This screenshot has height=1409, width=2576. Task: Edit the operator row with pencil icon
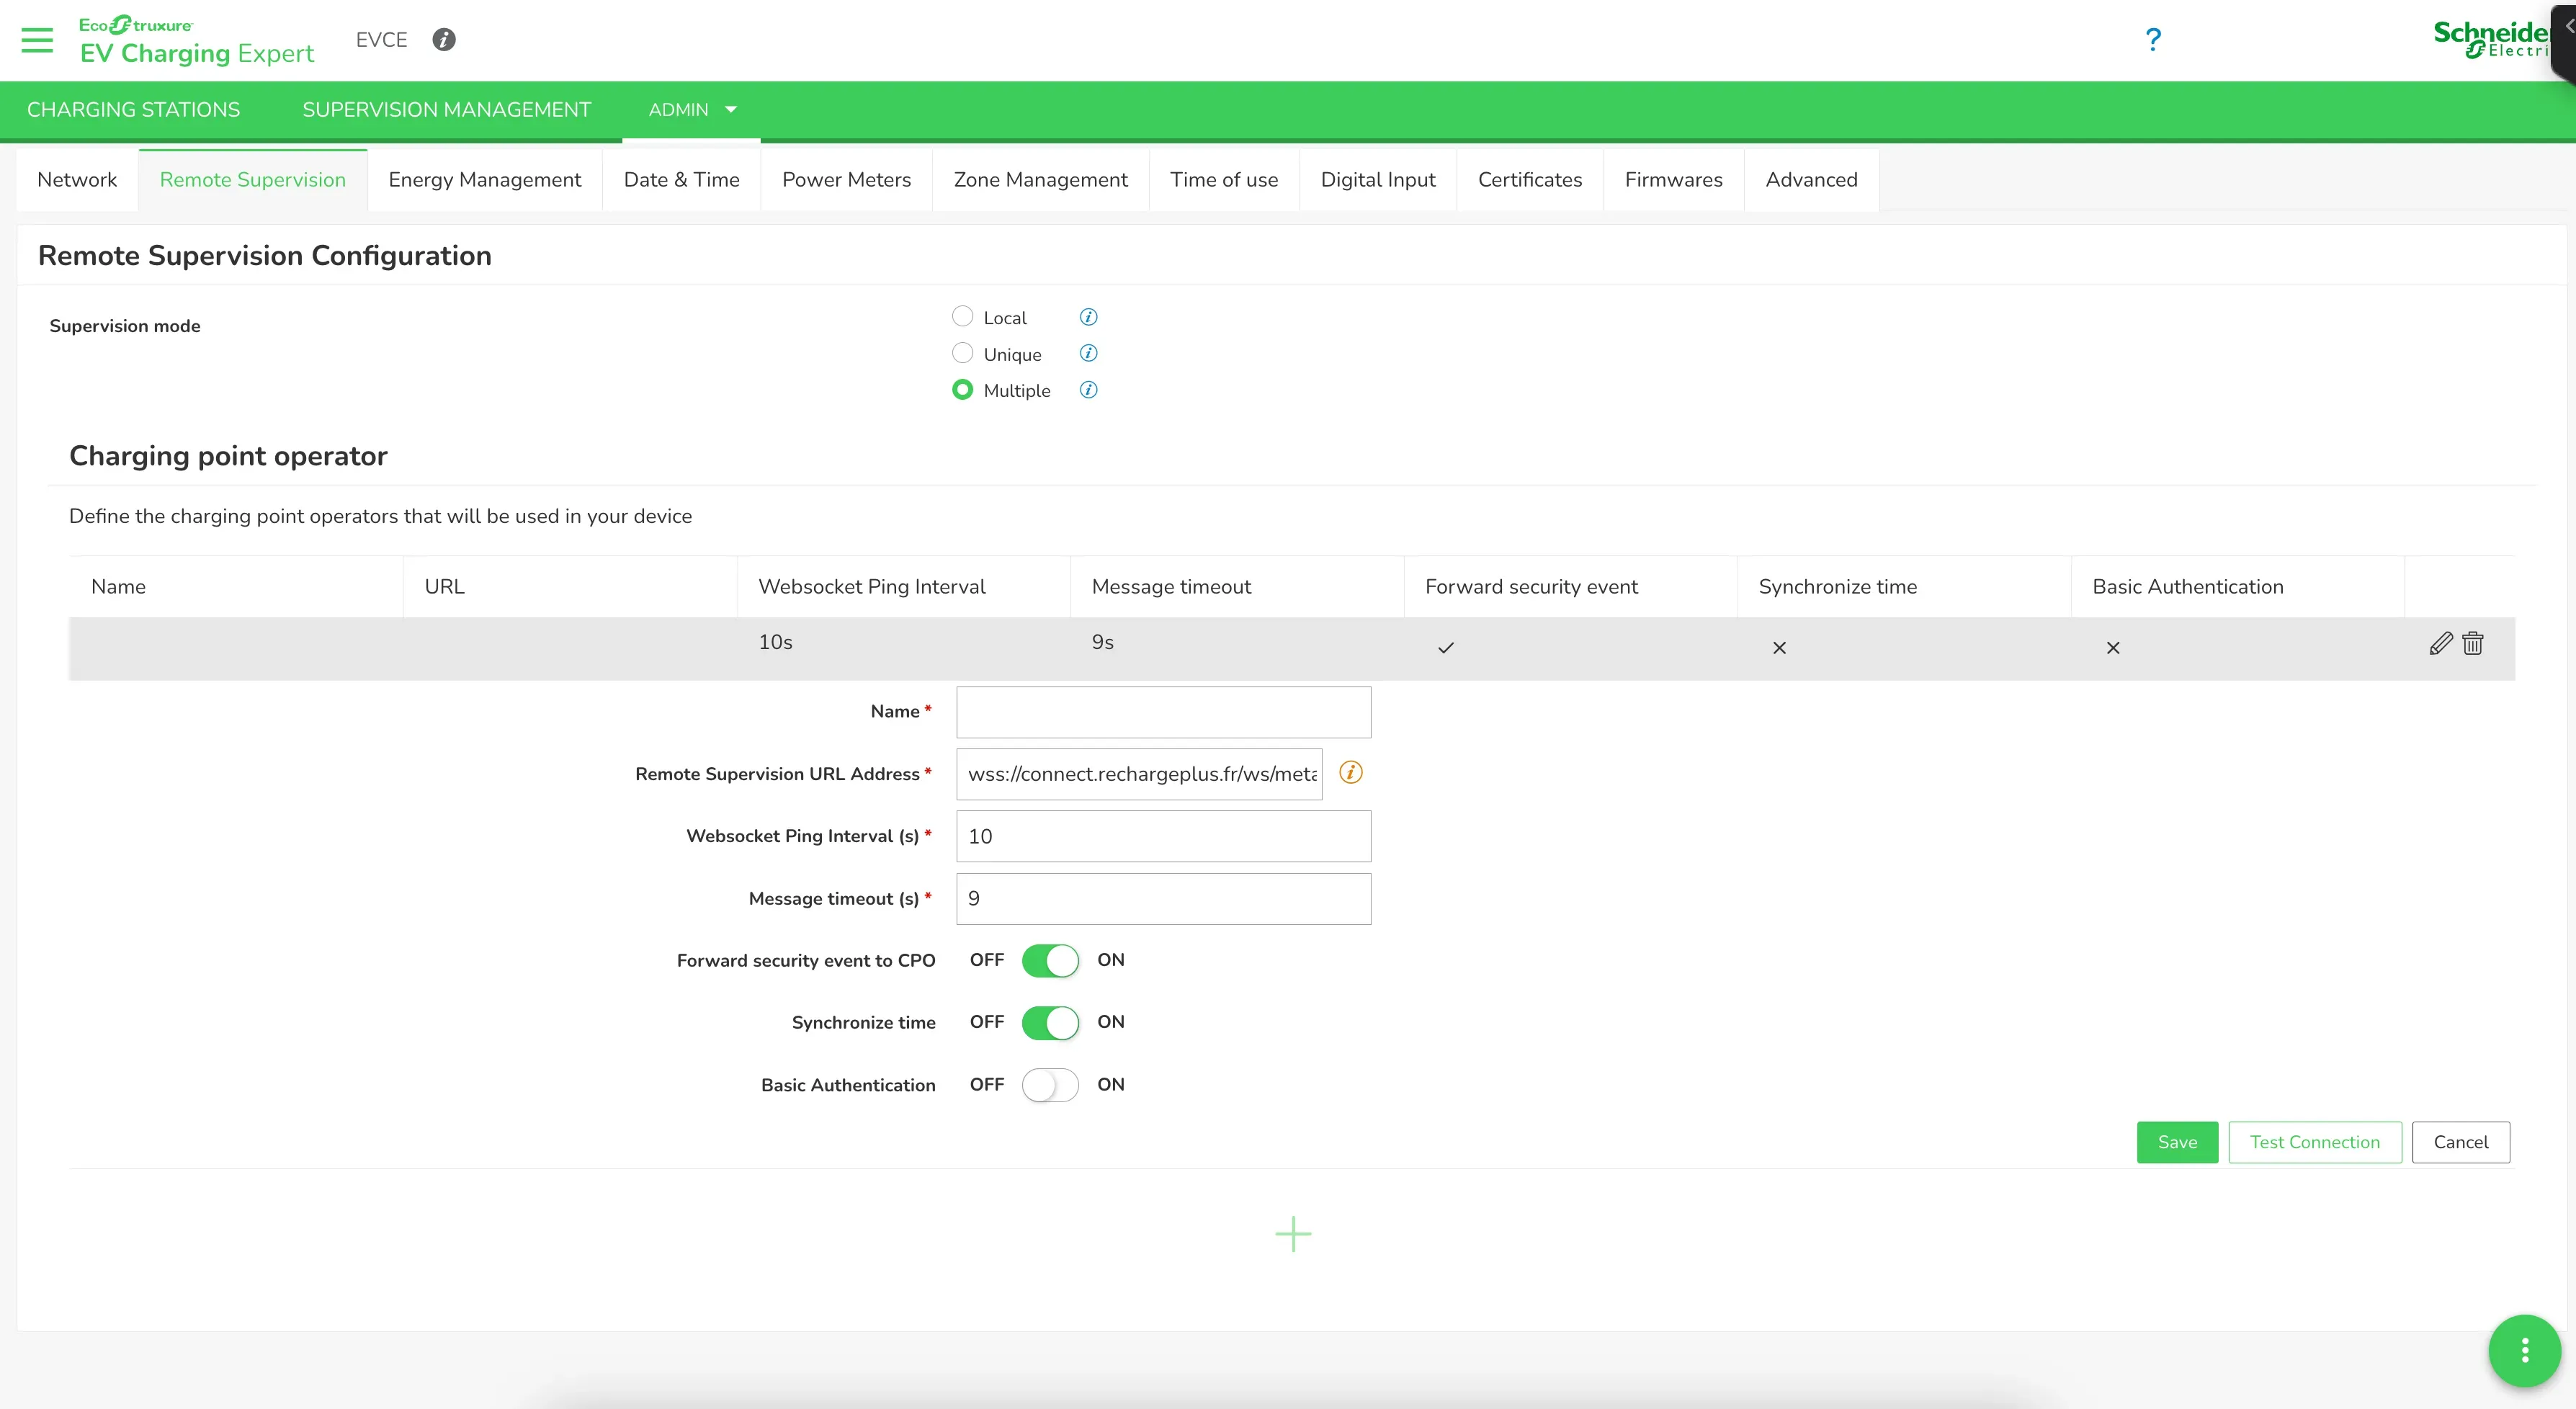[x=2440, y=643]
